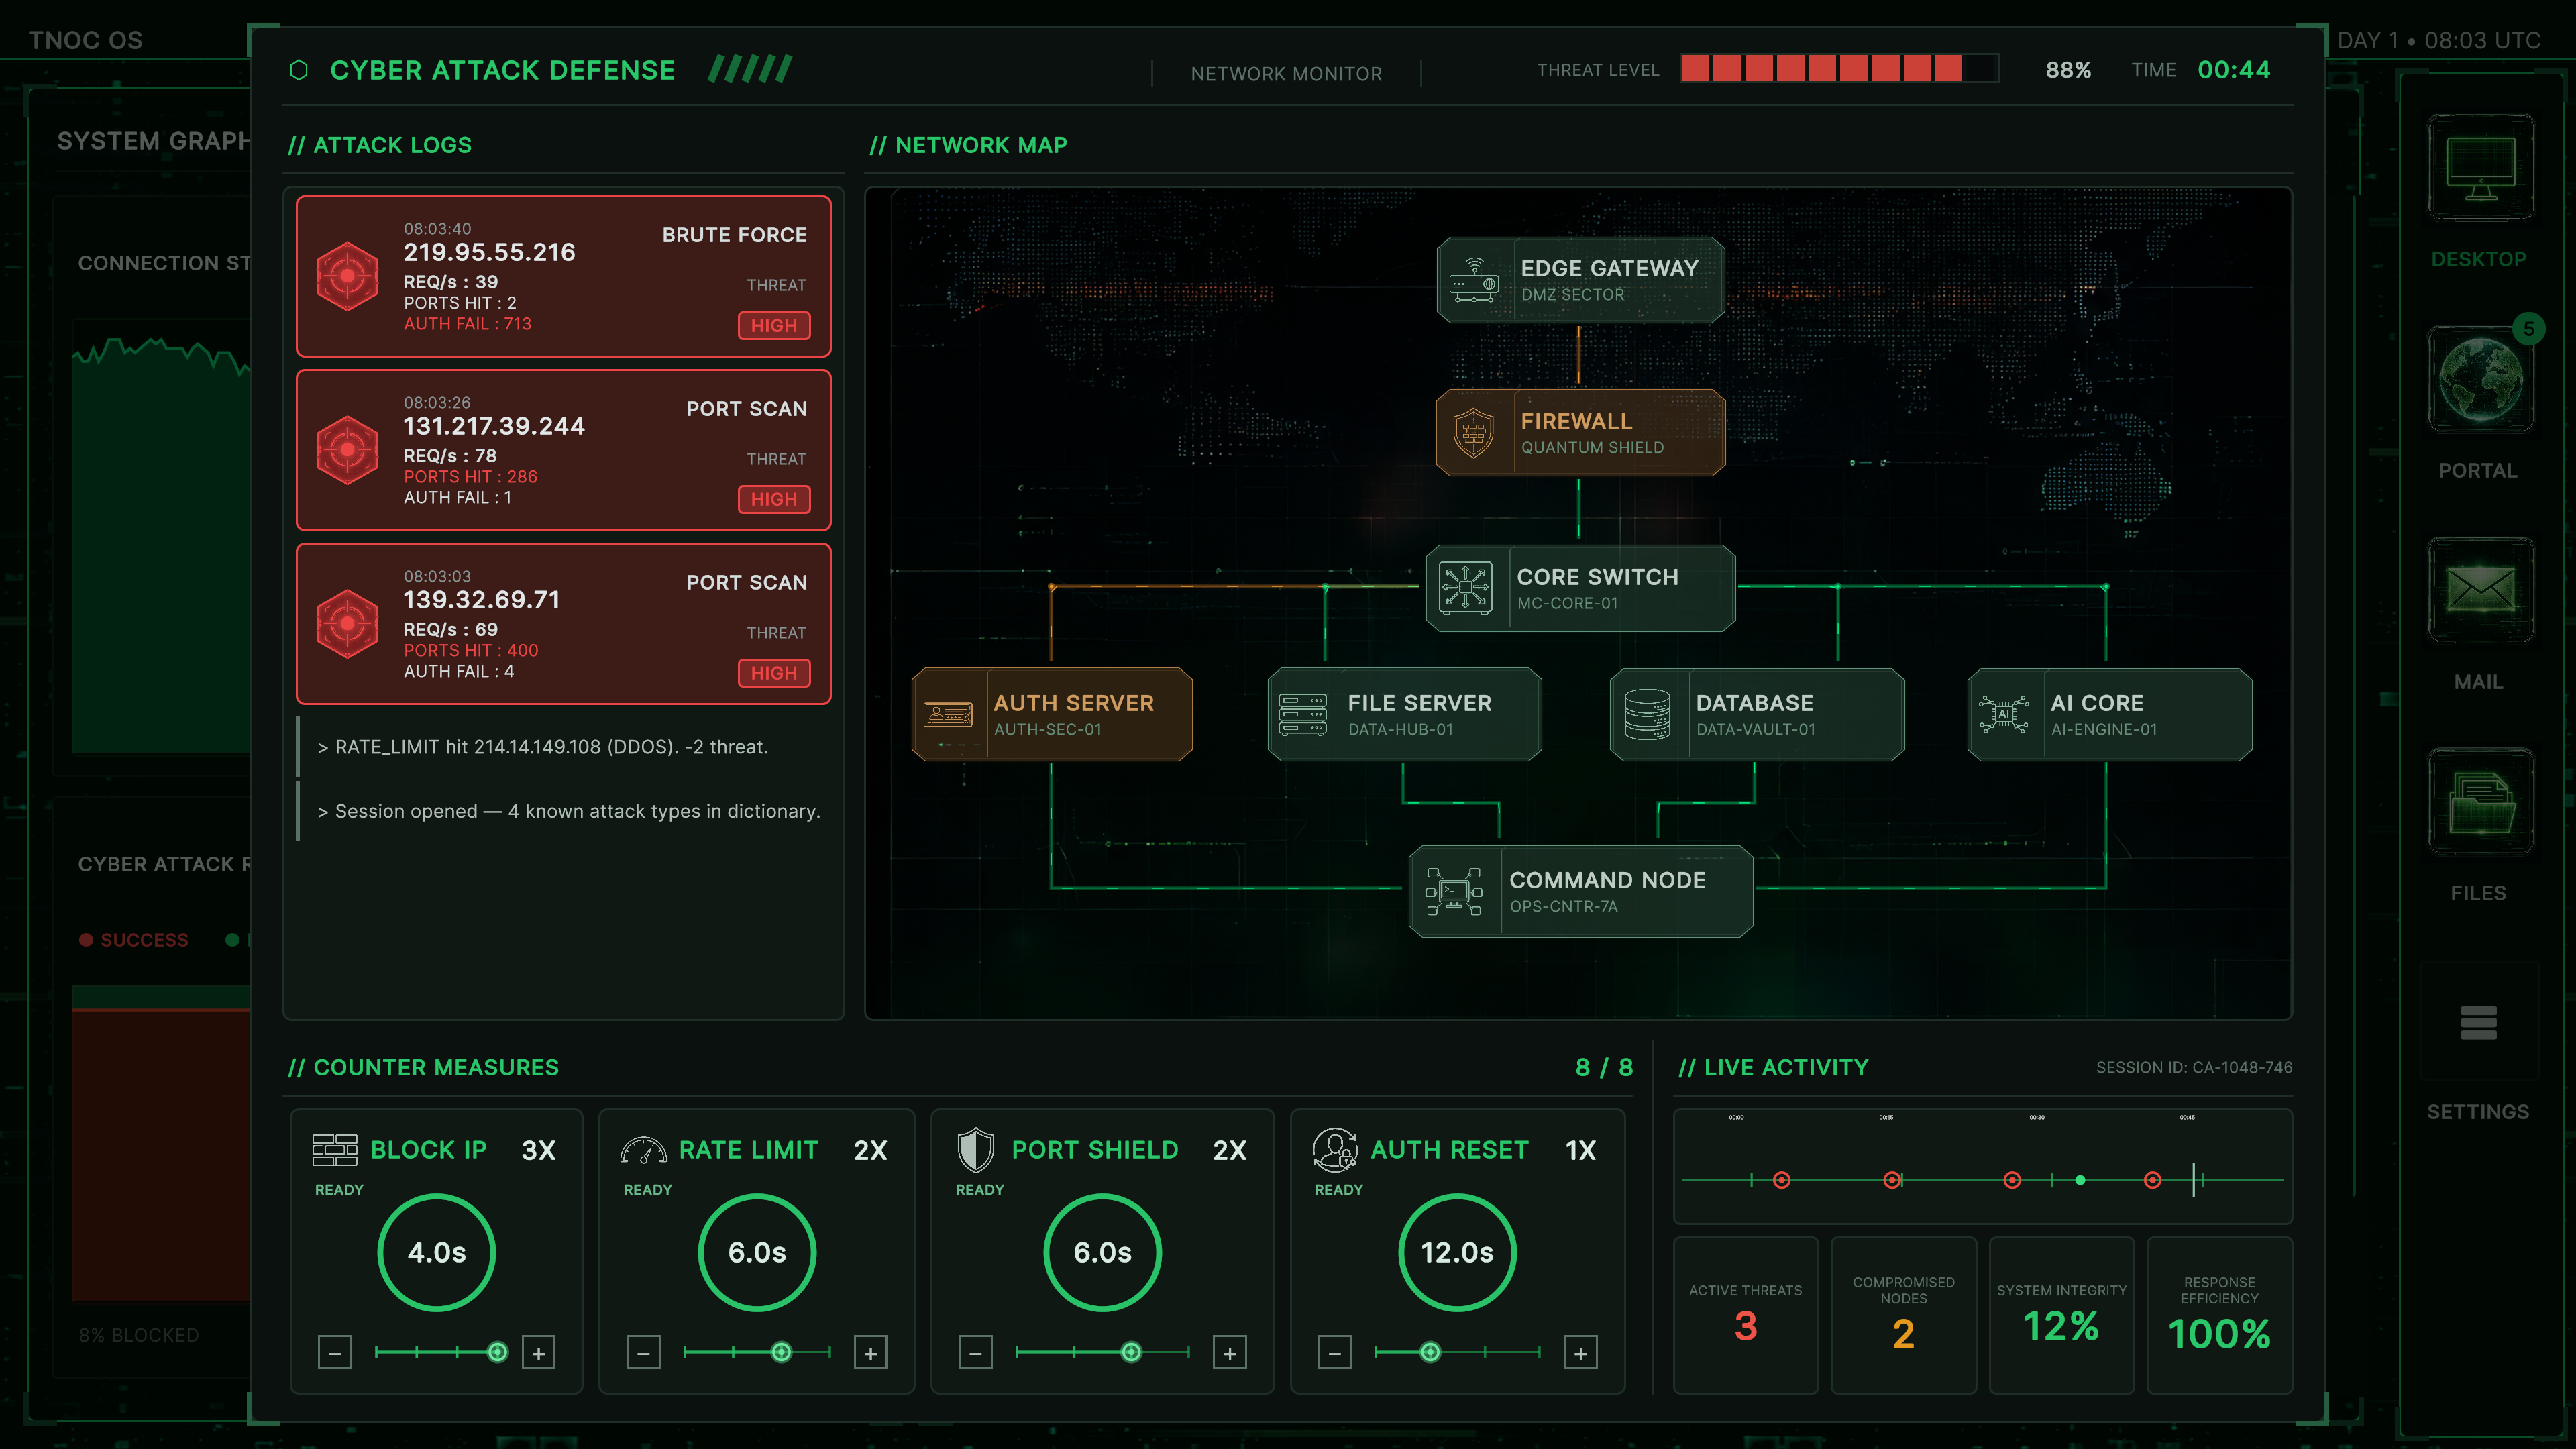Click the Auth Server icon

pyautogui.click(x=948, y=714)
